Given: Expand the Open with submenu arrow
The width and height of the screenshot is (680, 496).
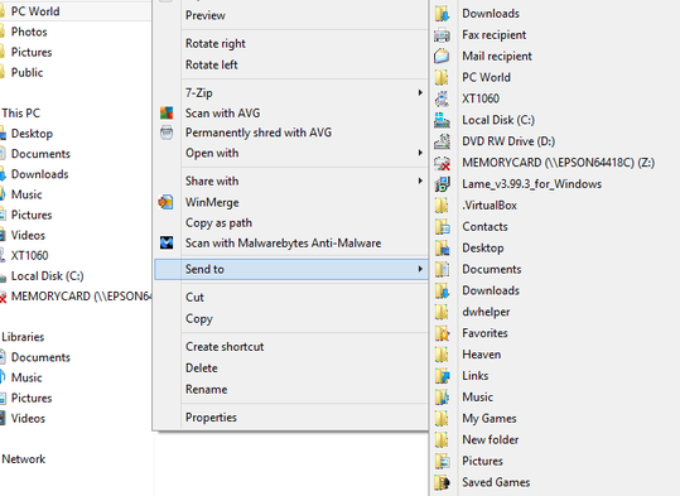Looking at the screenshot, I should pos(420,153).
